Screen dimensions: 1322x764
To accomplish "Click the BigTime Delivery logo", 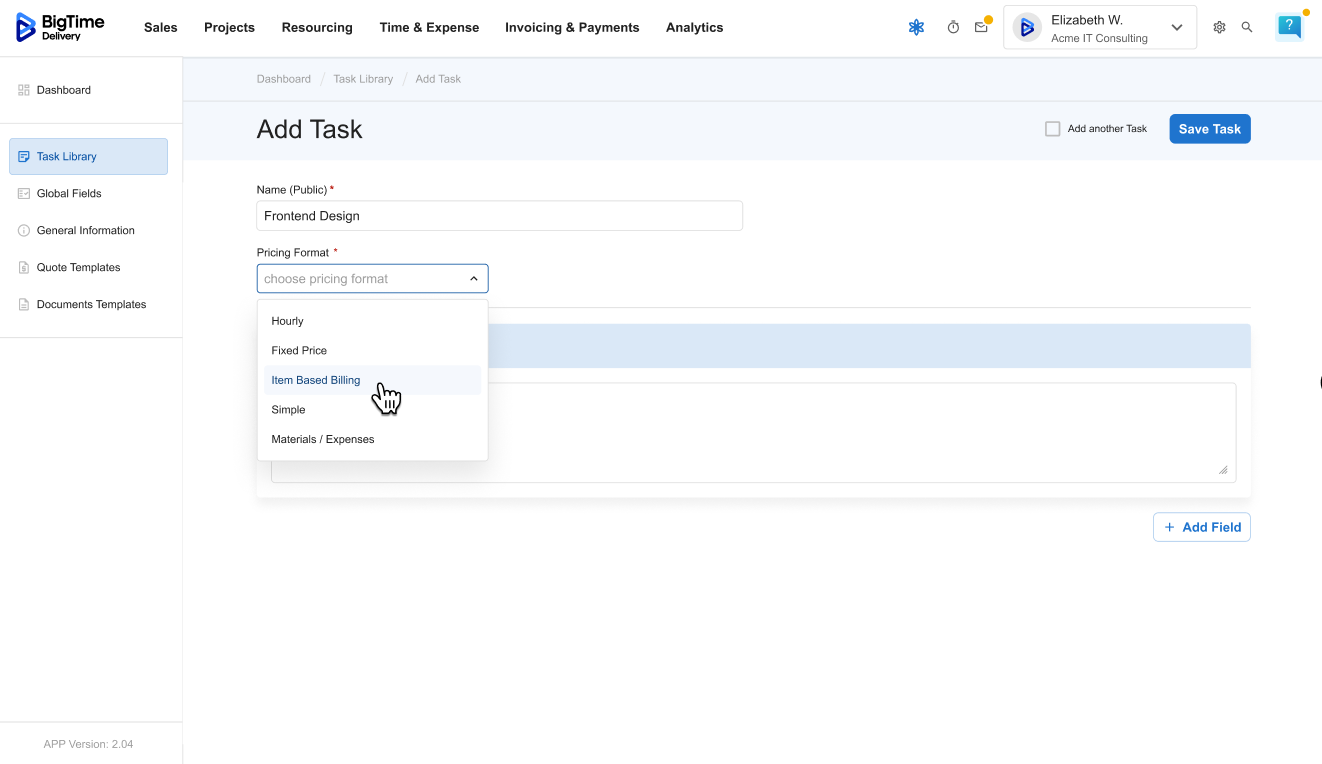I will click(60, 28).
